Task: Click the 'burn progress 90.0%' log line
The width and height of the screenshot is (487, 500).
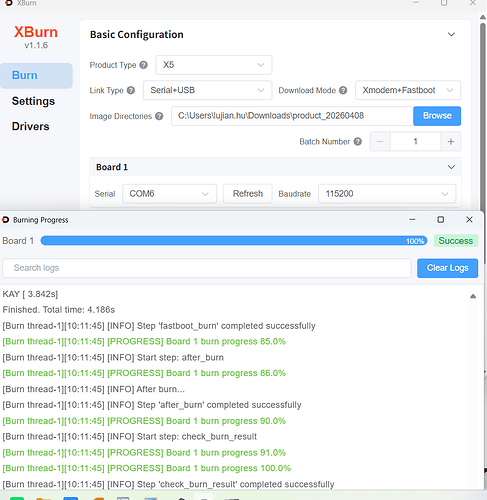Action: click(144, 421)
